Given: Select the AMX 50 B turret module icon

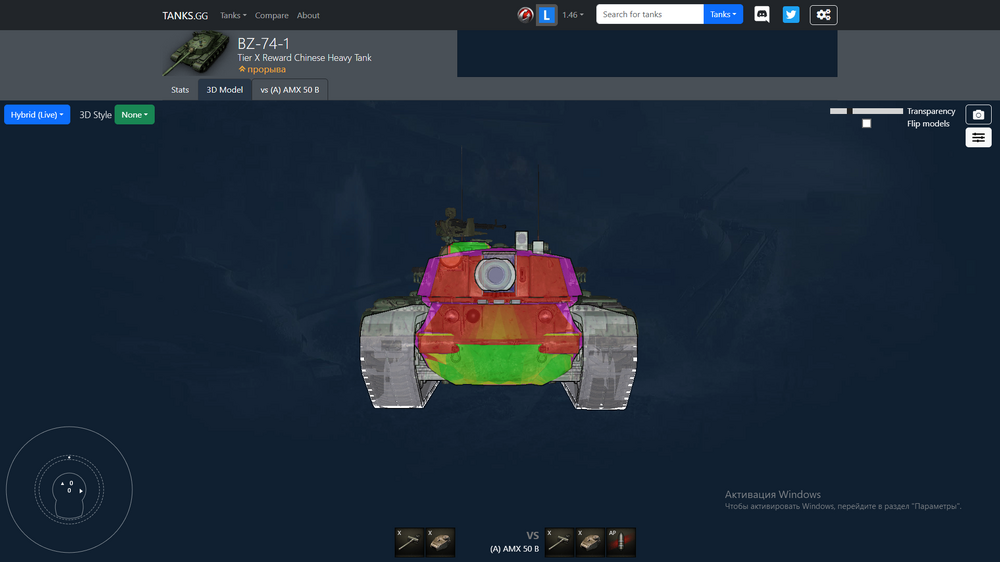Looking at the screenshot, I should point(590,542).
